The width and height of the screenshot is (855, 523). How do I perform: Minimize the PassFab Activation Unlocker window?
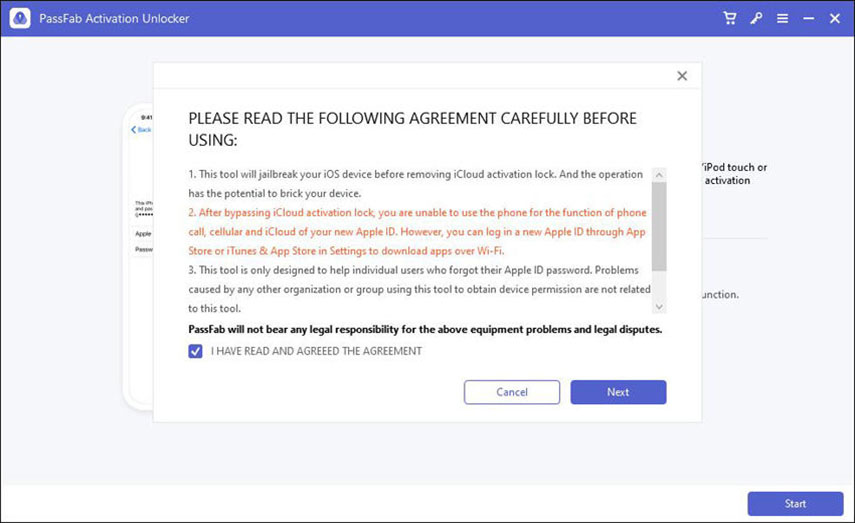tap(807, 19)
